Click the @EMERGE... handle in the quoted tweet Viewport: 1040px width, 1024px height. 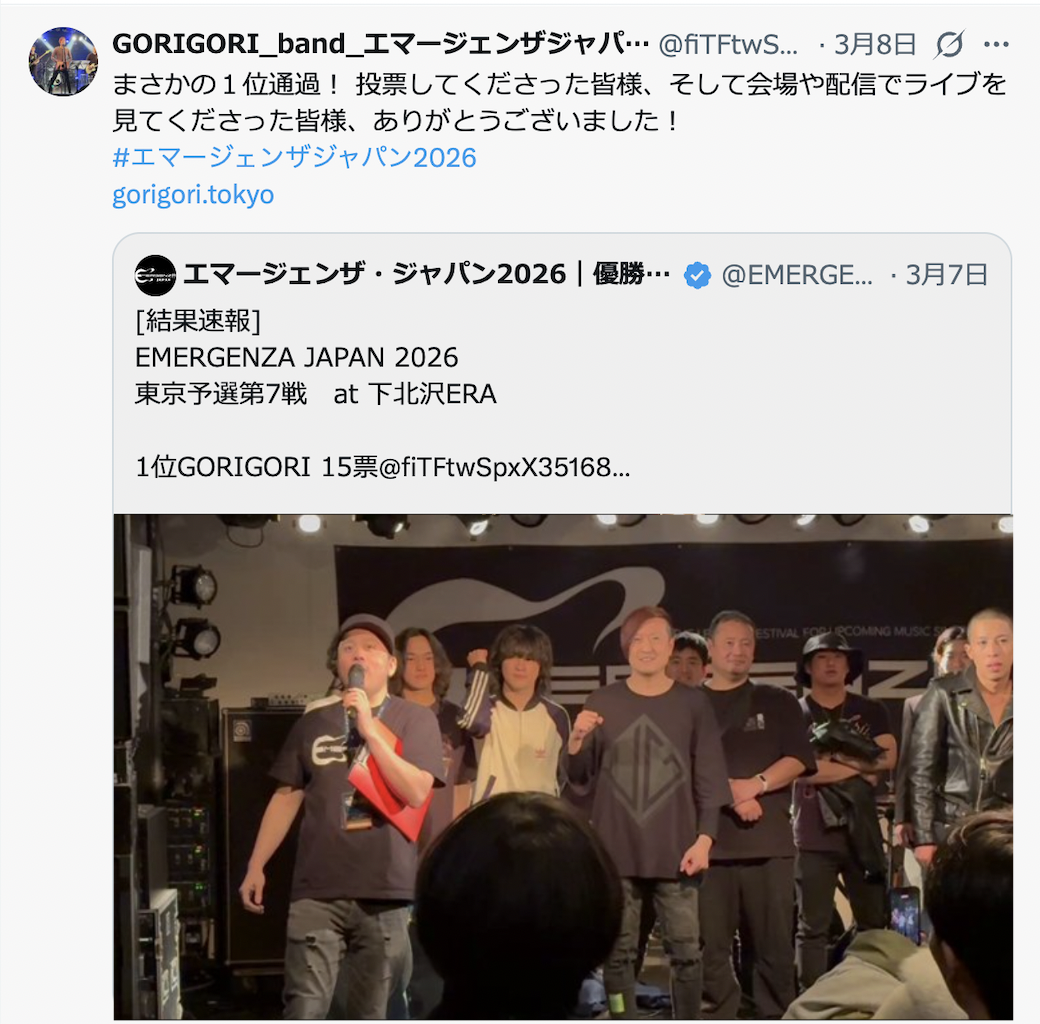coord(797,275)
